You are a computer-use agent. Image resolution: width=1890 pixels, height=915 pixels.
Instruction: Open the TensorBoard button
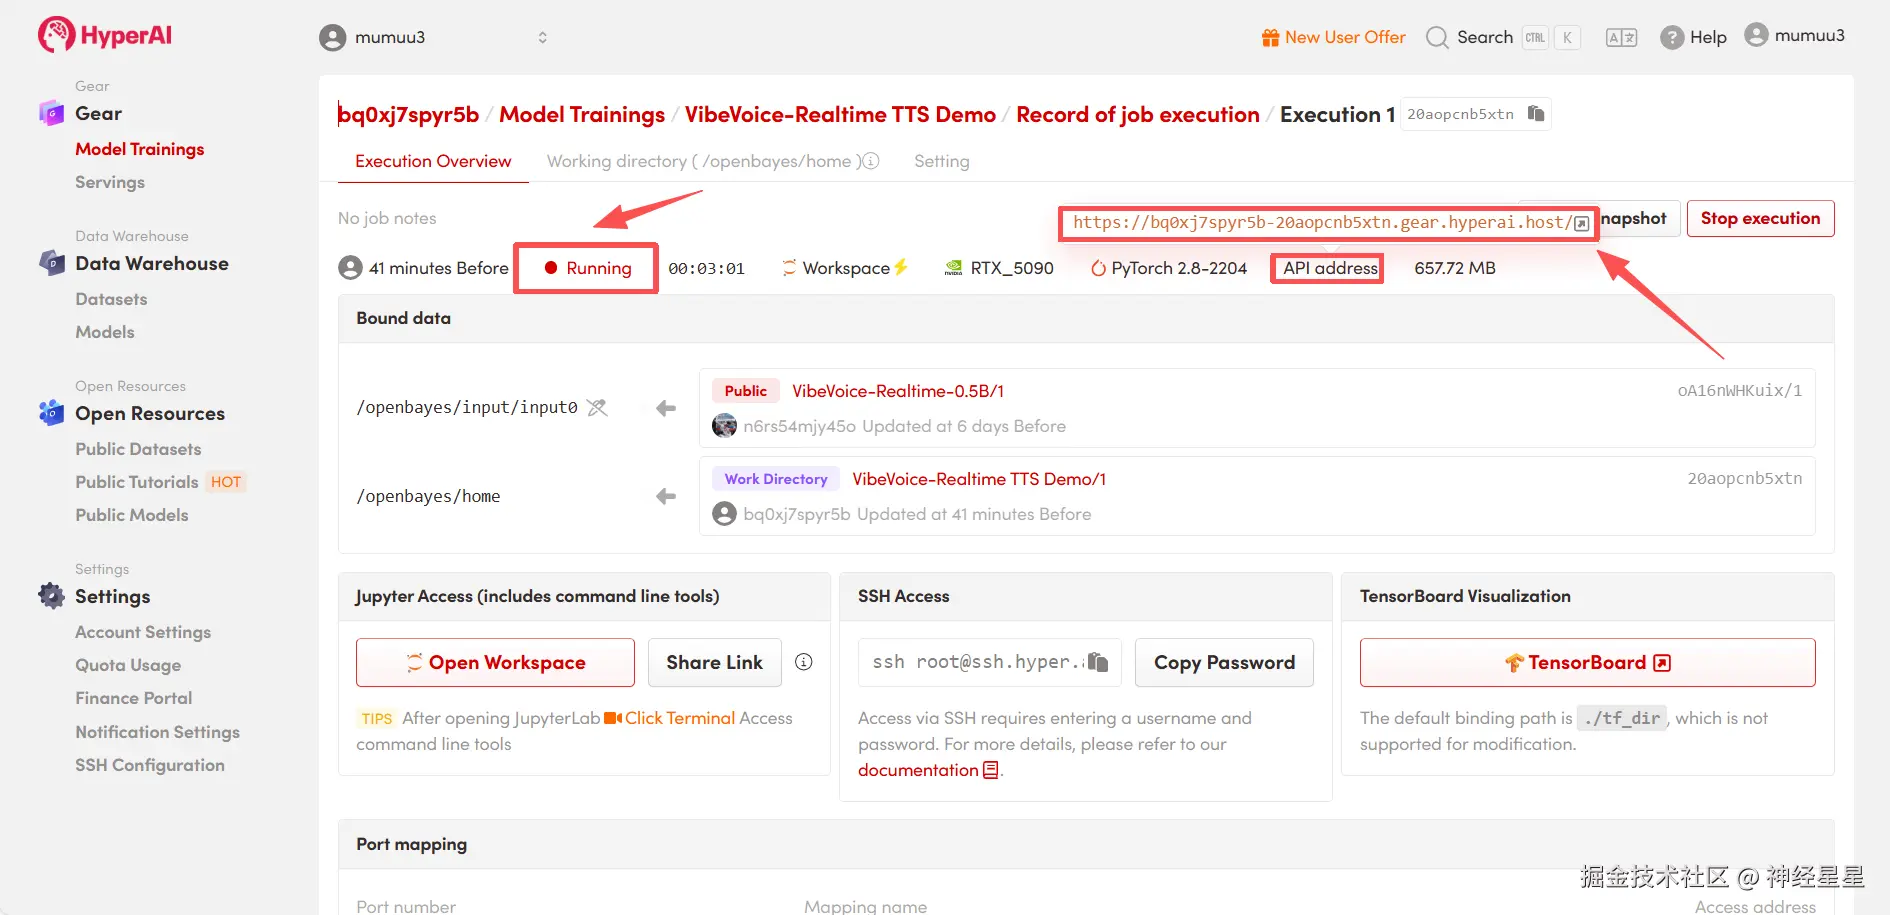(1587, 662)
